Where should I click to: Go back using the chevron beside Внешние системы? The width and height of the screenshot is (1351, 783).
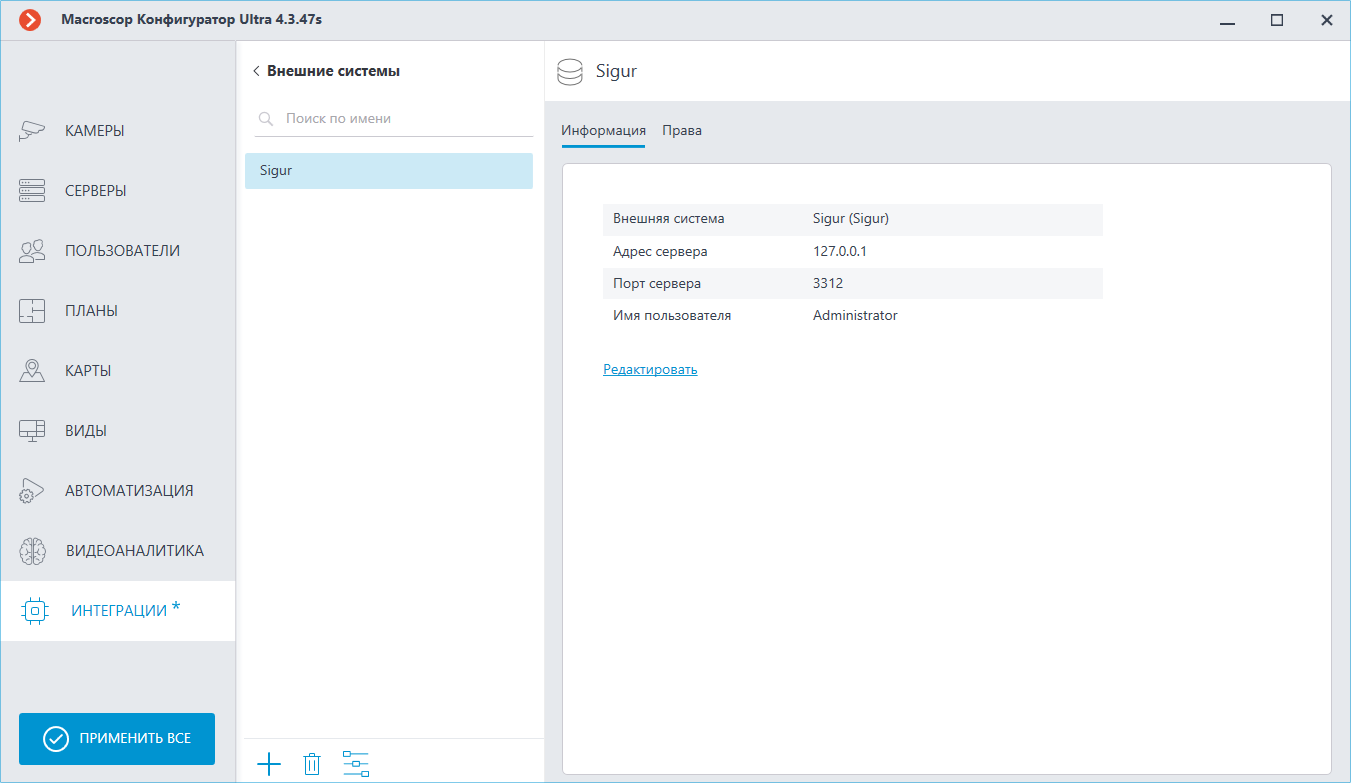pos(256,71)
